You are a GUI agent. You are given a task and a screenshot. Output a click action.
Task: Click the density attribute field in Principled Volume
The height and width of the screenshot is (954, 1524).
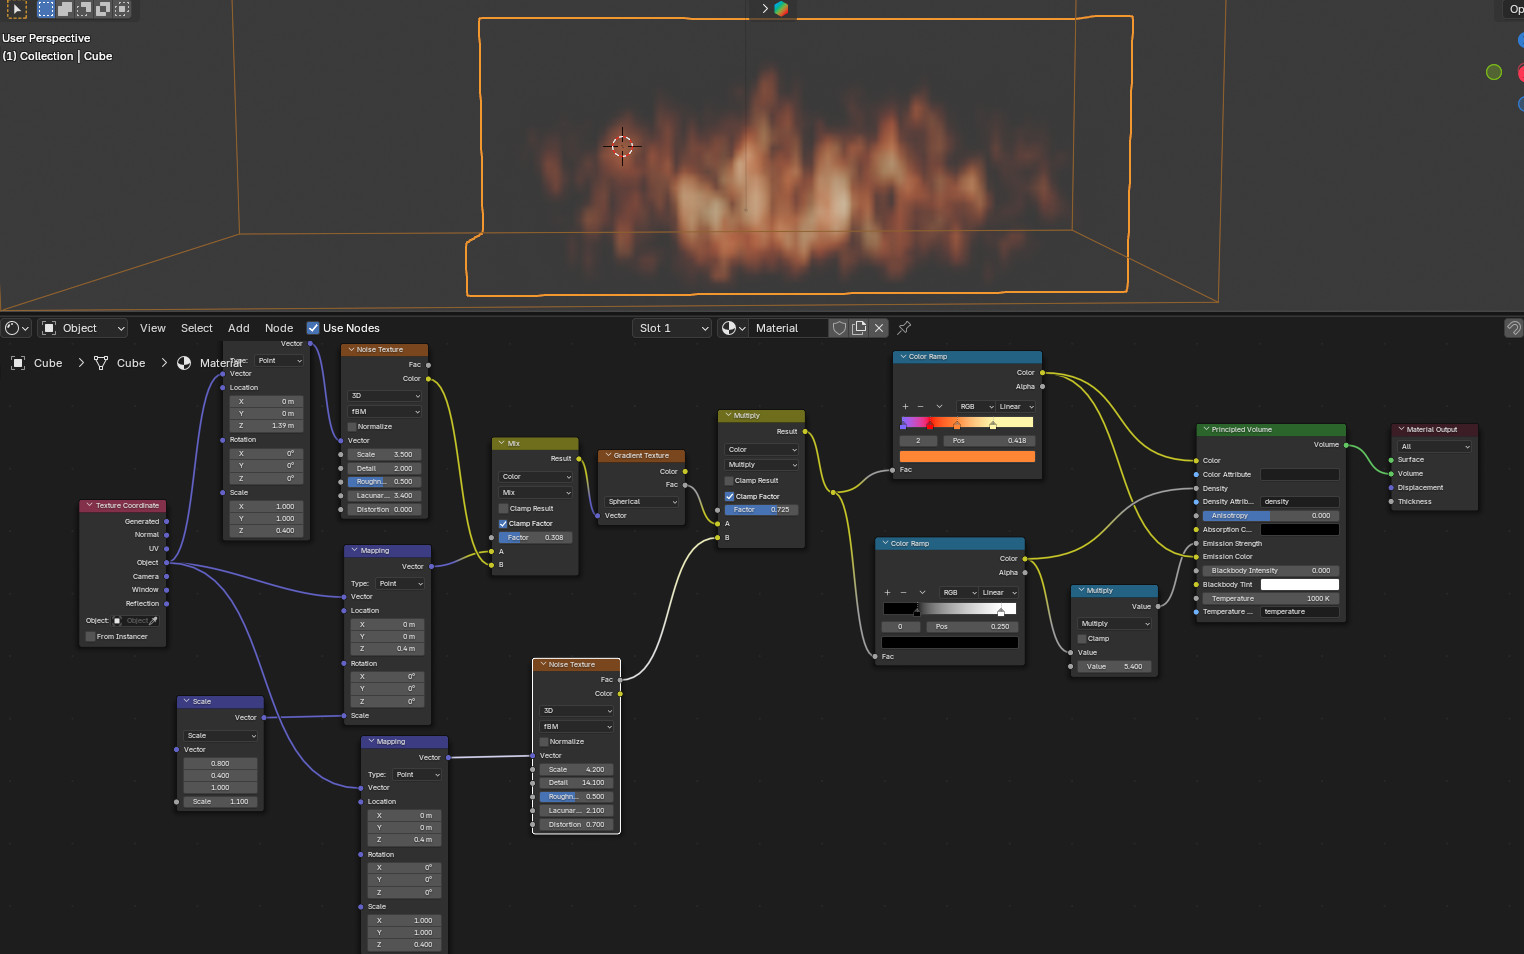[1300, 502]
